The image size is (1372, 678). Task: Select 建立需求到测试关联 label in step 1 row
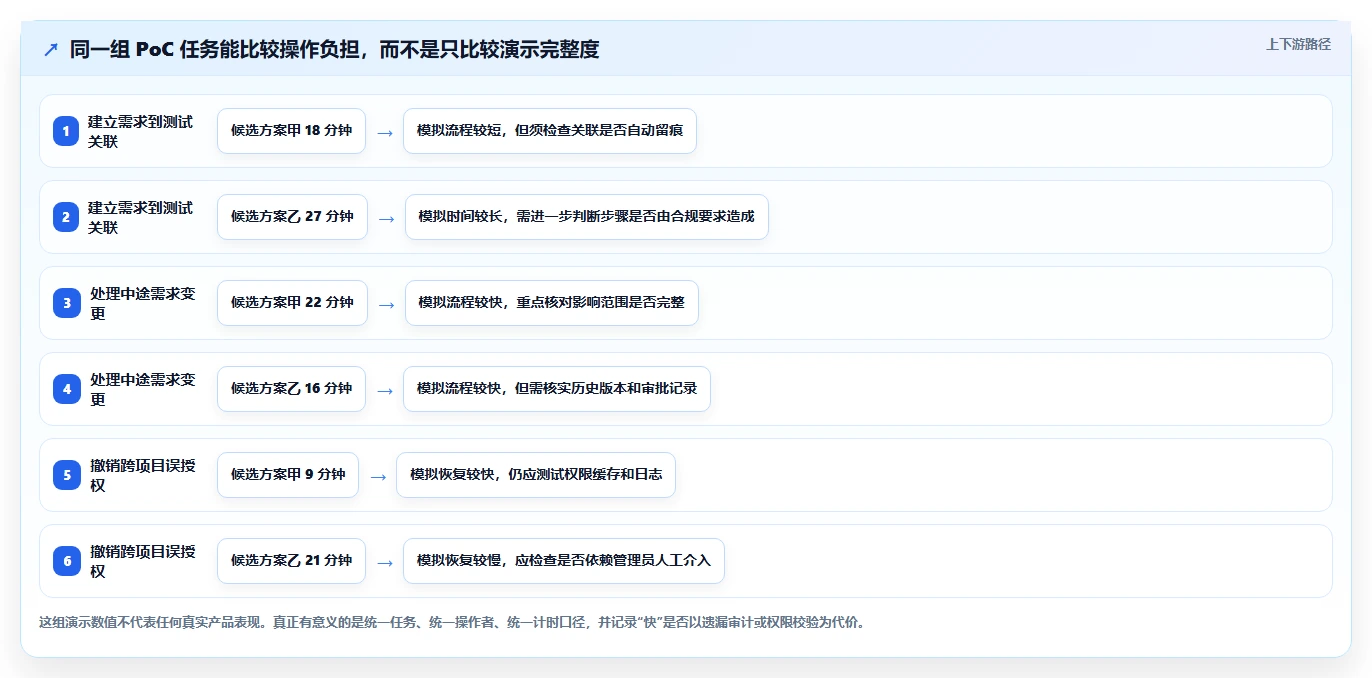pyautogui.click(x=140, y=131)
